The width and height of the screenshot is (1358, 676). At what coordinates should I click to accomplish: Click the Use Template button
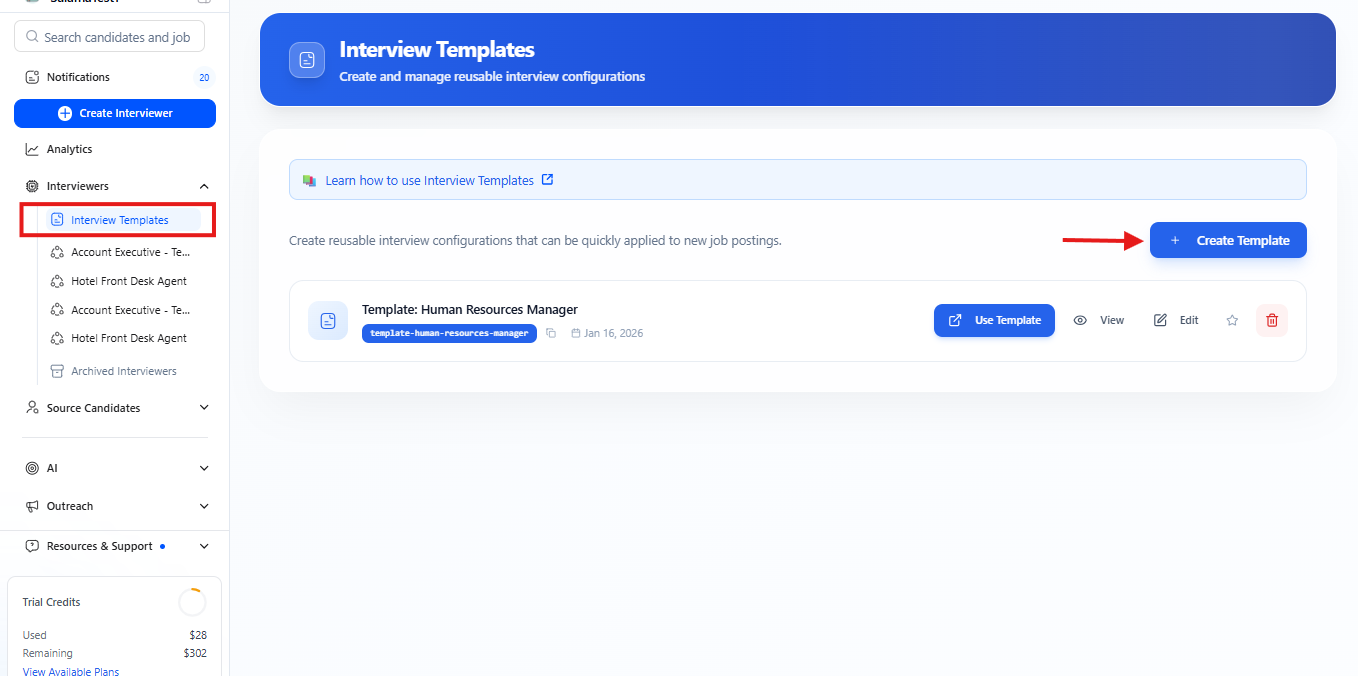tap(994, 320)
